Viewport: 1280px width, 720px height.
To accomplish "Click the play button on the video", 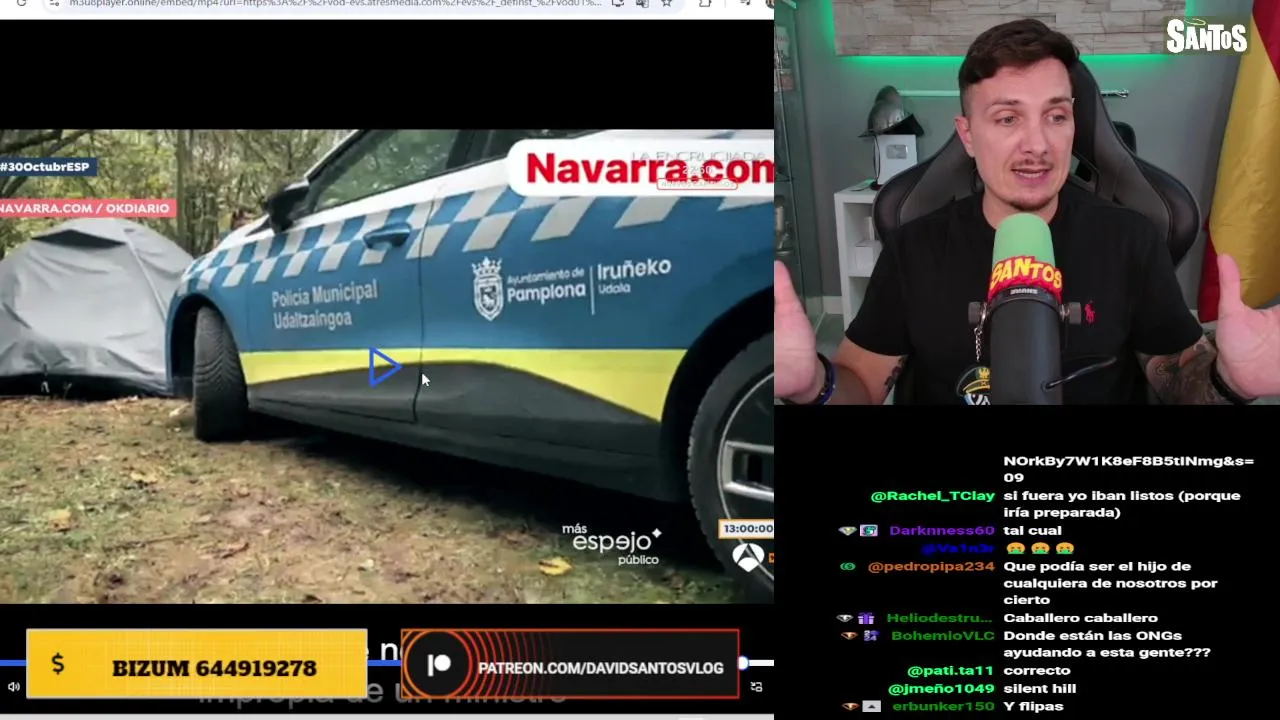I will 384,367.
